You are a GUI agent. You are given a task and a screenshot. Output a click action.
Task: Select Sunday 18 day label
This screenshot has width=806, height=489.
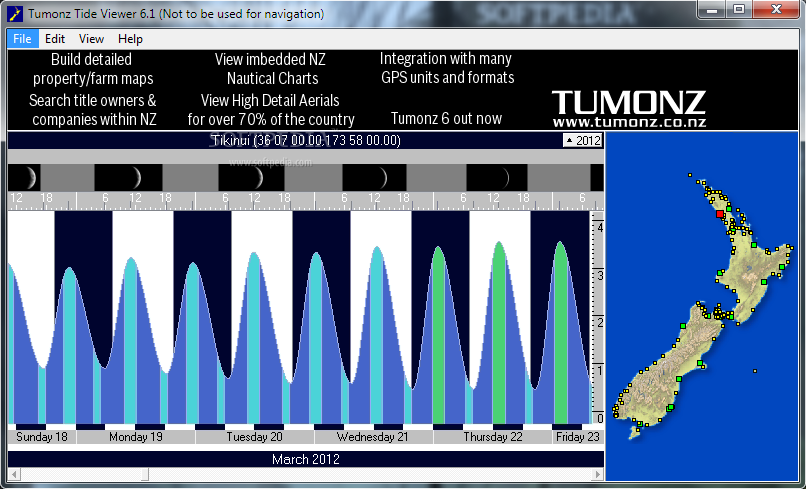click(x=42, y=437)
